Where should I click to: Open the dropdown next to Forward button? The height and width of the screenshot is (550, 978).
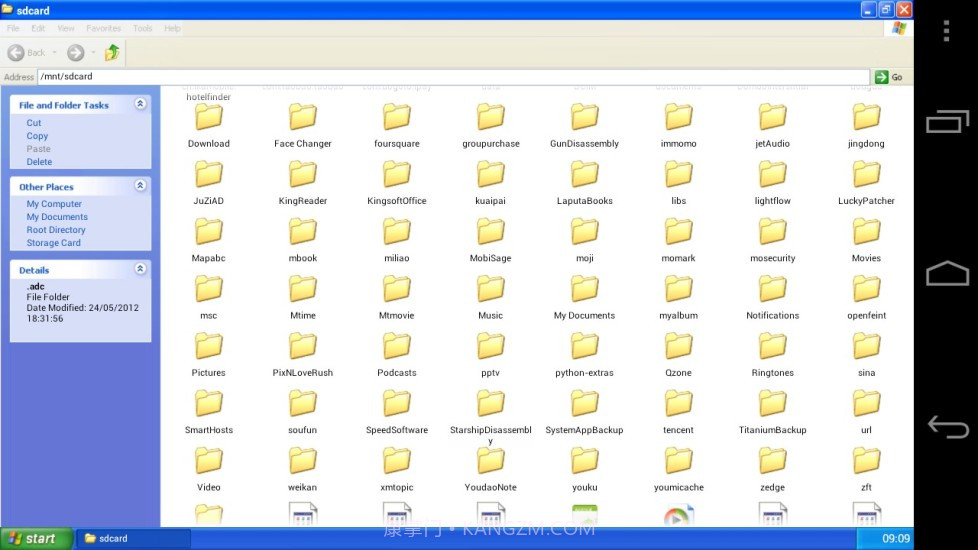click(x=93, y=52)
